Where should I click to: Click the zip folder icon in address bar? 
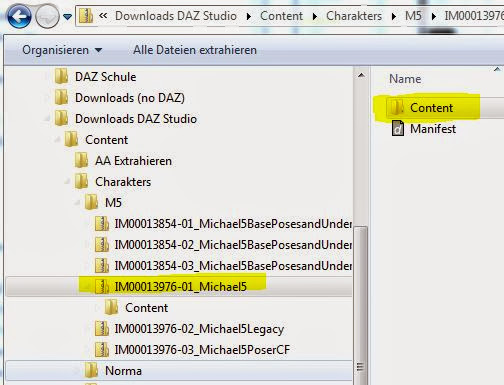coord(86,16)
